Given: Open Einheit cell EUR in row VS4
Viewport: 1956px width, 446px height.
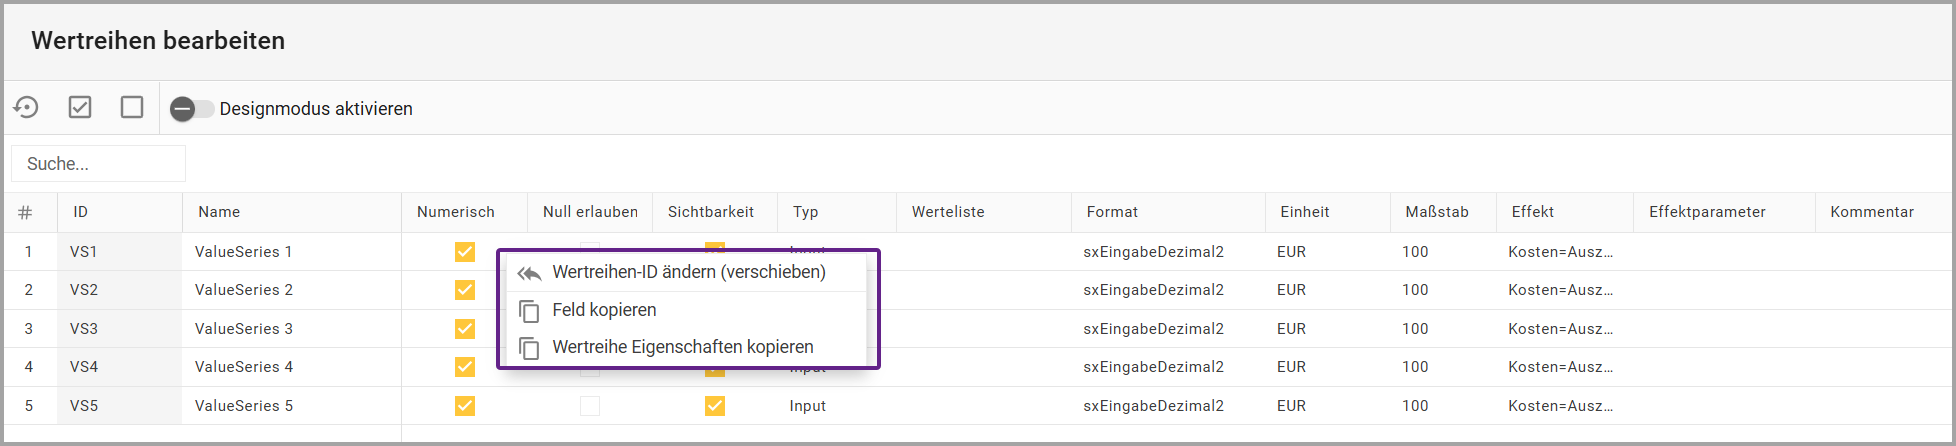Looking at the screenshot, I should [1291, 367].
